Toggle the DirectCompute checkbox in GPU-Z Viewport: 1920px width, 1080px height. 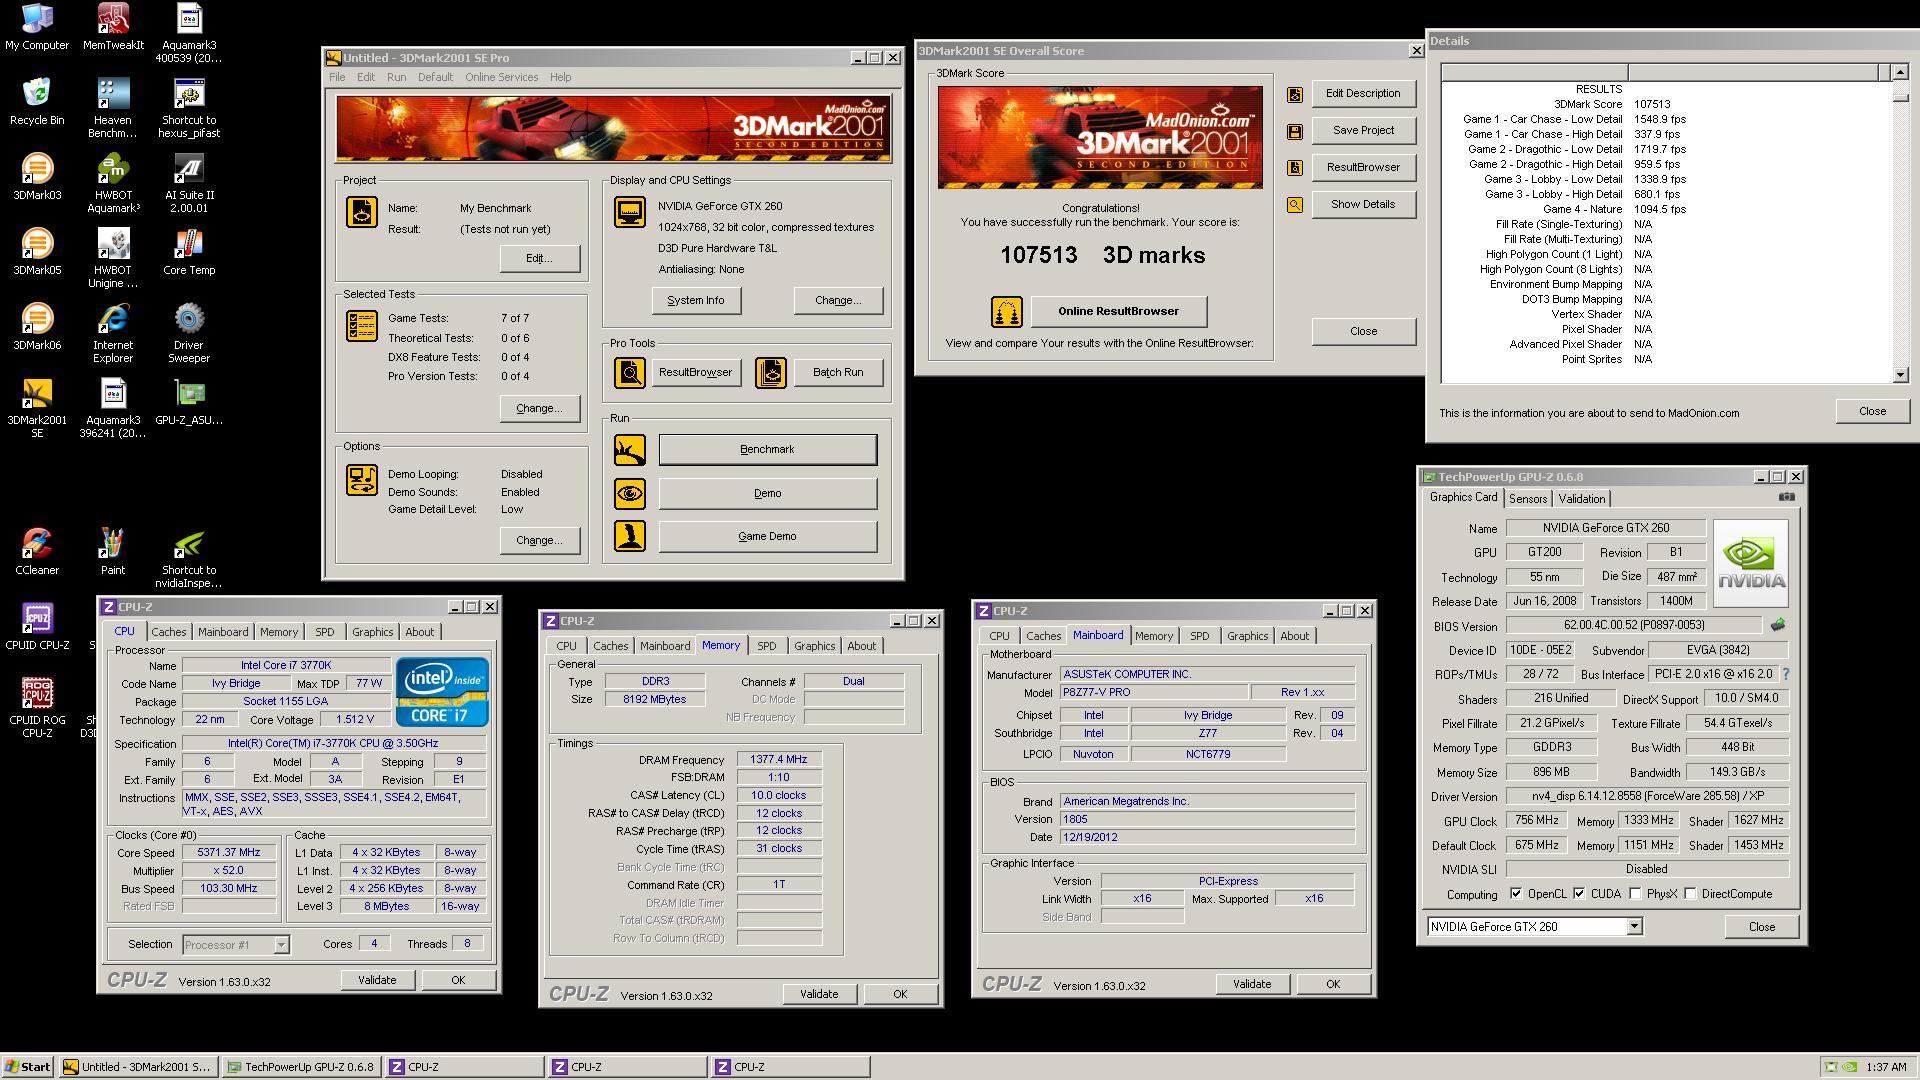point(1690,894)
